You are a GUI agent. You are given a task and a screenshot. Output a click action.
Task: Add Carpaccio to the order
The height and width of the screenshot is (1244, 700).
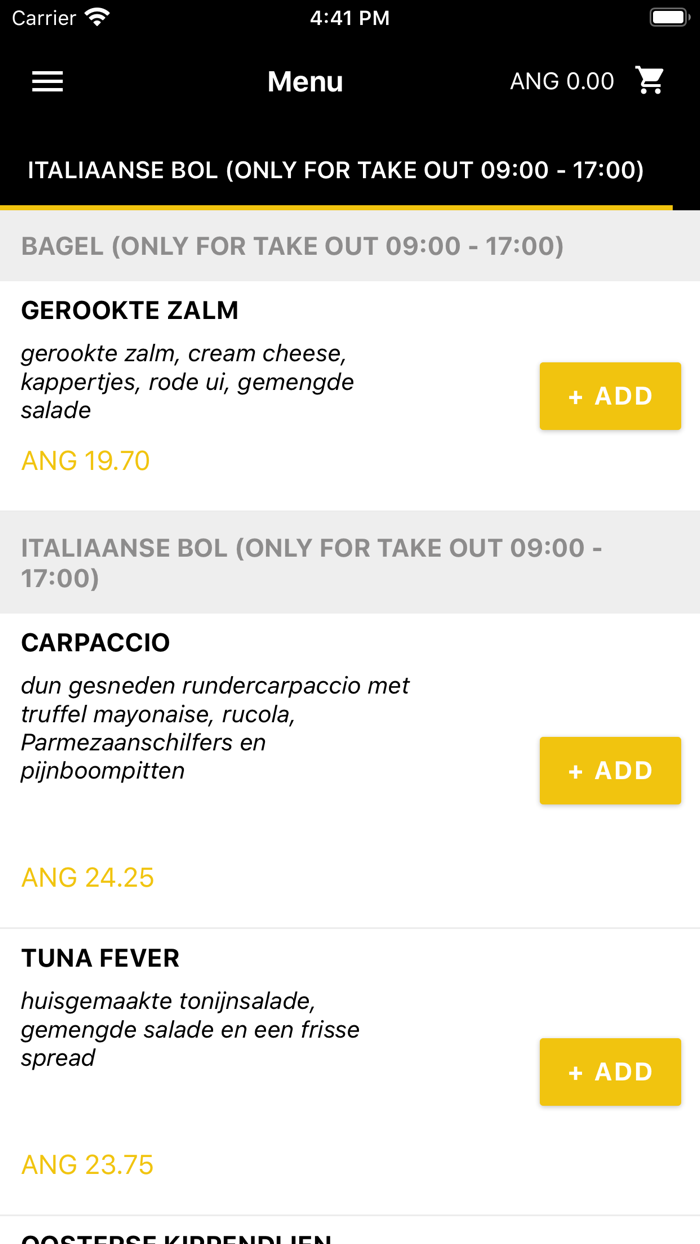tap(610, 771)
